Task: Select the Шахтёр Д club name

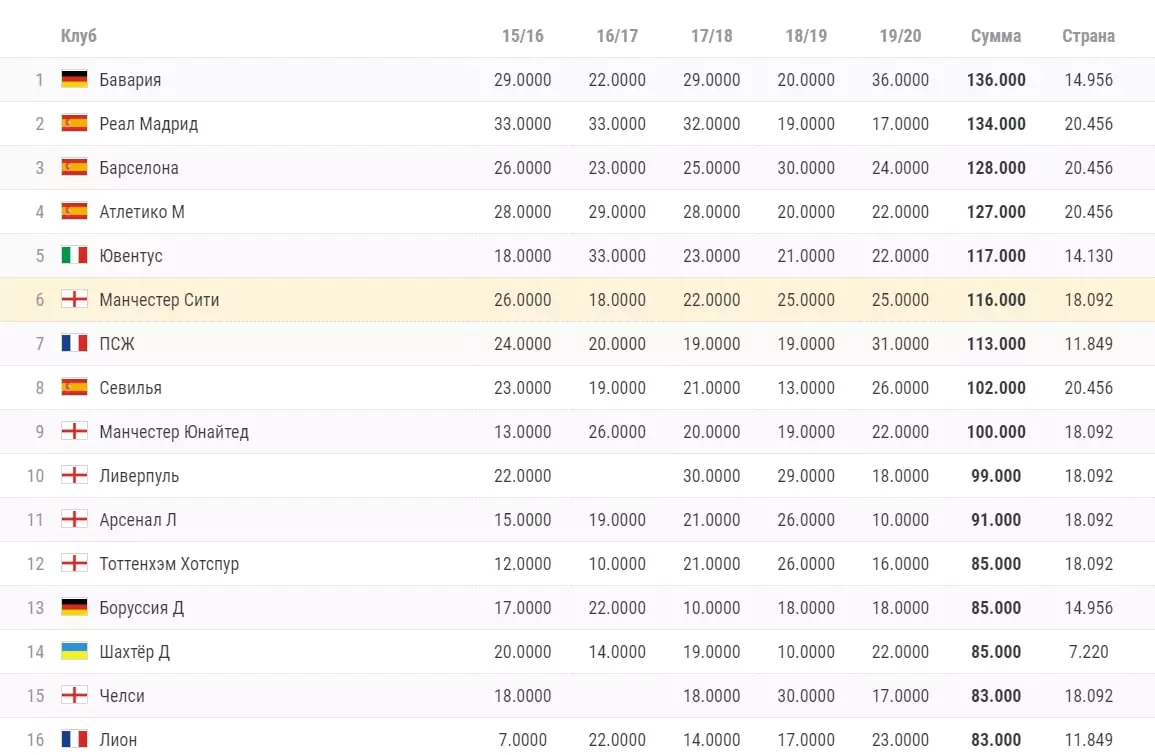Action: (x=135, y=652)
